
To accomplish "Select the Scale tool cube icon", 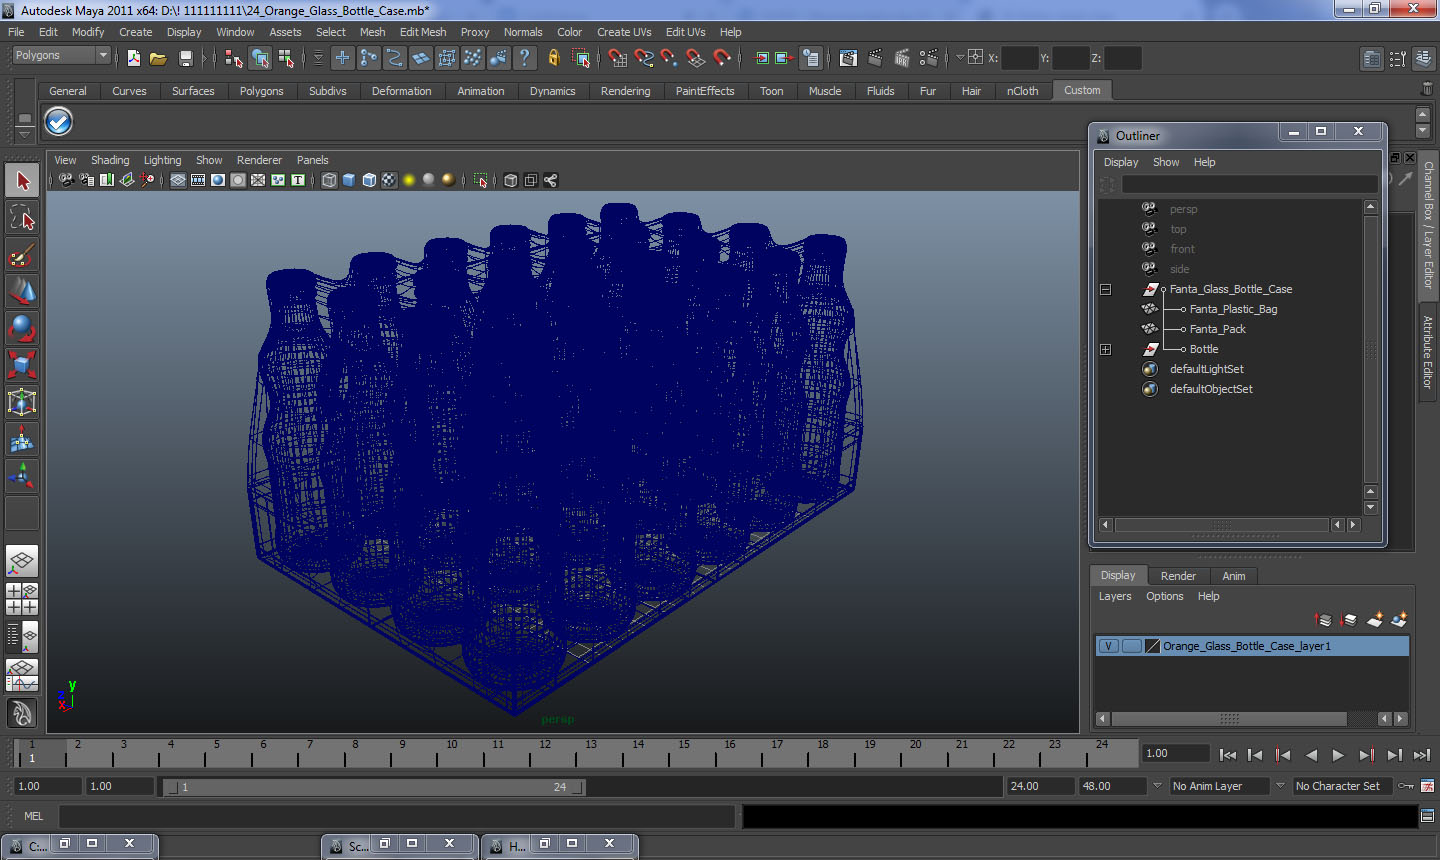I will pos(22,365).
